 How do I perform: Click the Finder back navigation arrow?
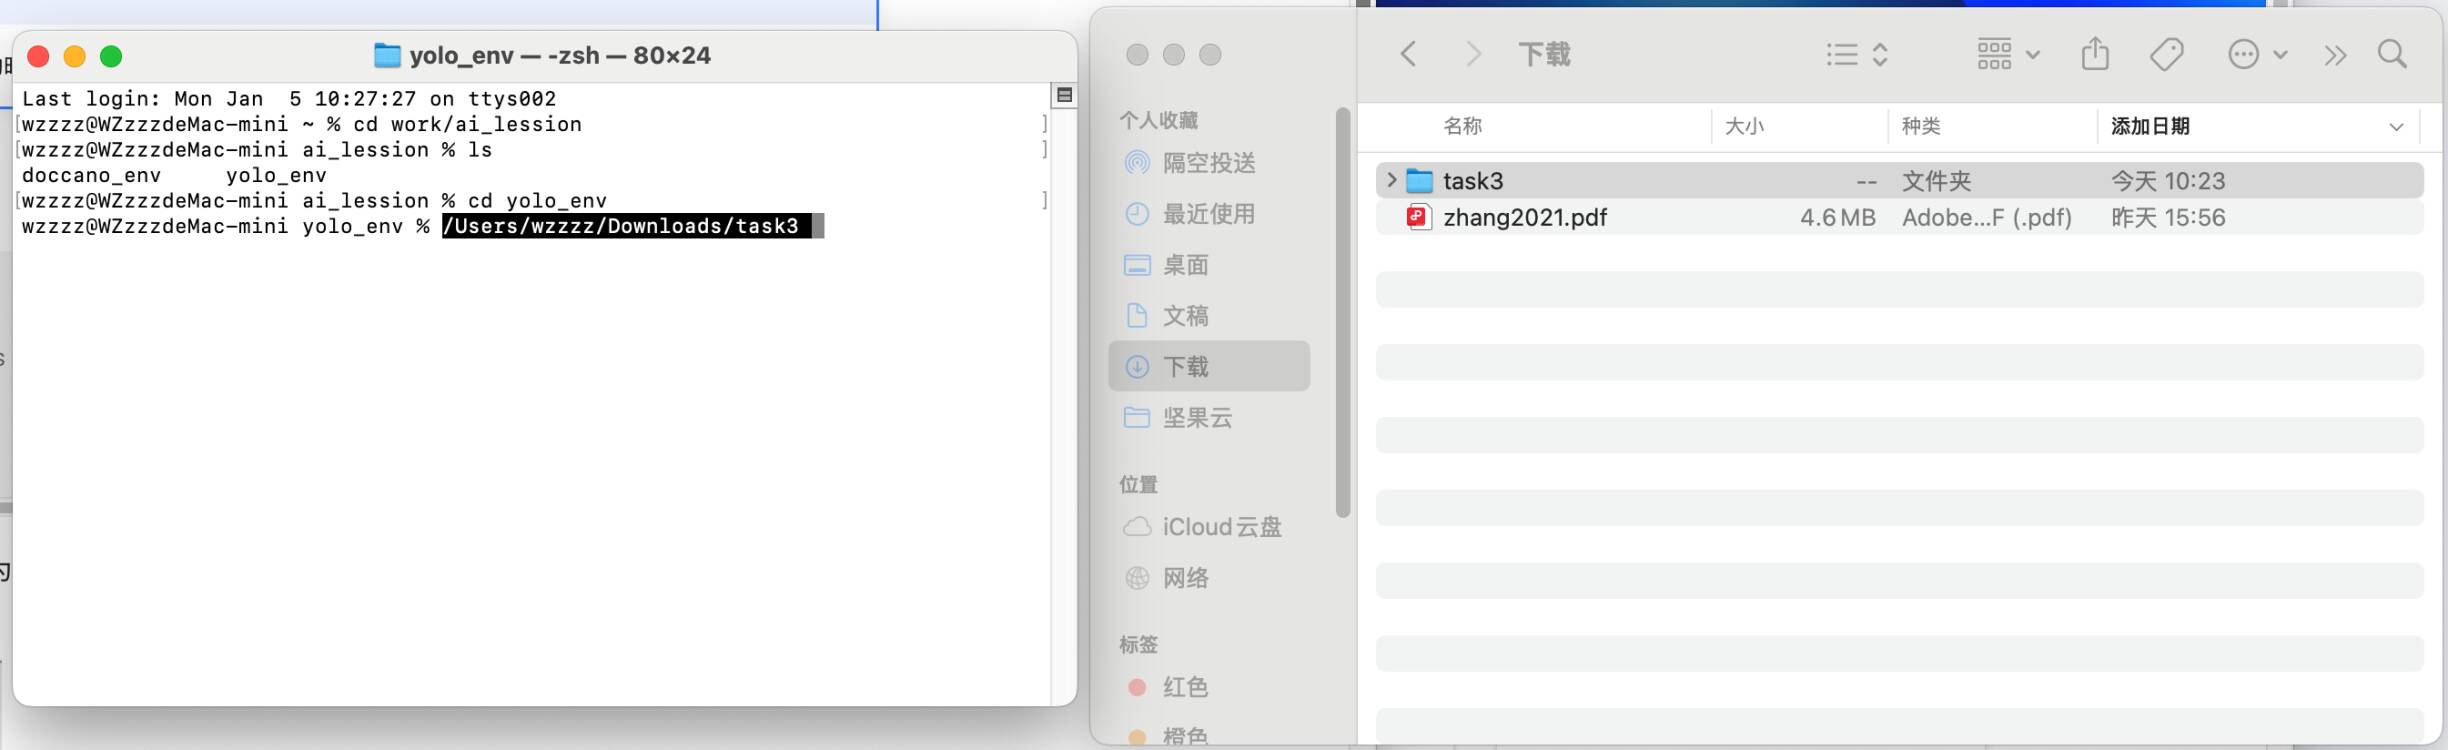pos(1408,54)
